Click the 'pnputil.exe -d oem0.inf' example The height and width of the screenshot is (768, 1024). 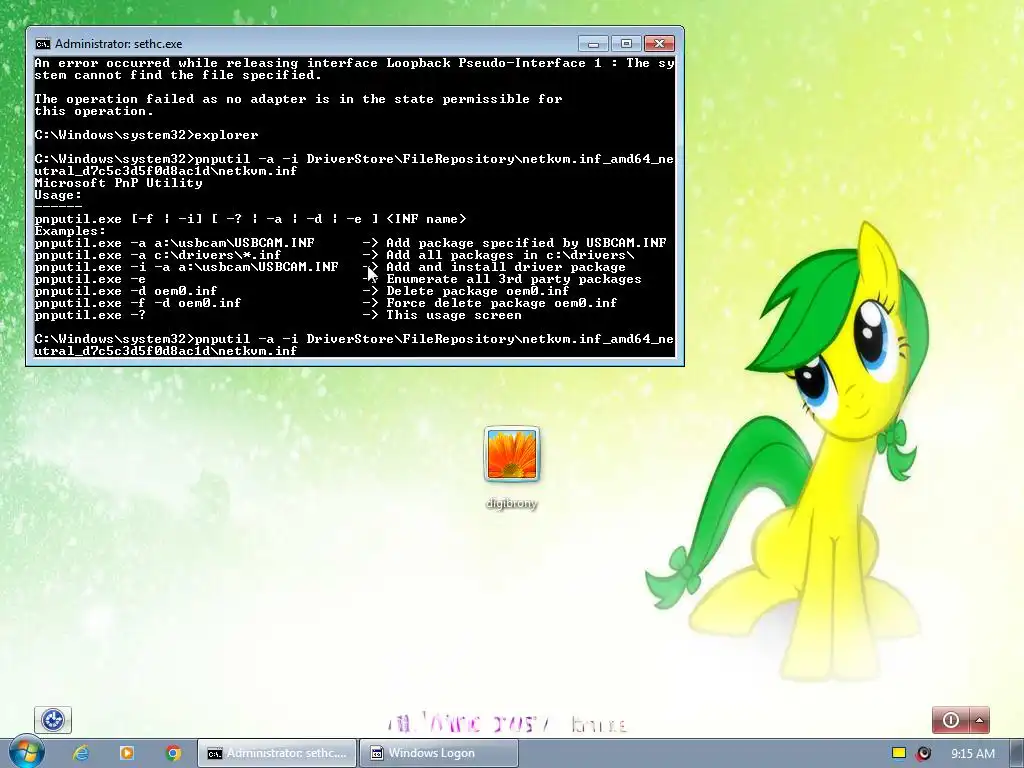click(125, 291)
